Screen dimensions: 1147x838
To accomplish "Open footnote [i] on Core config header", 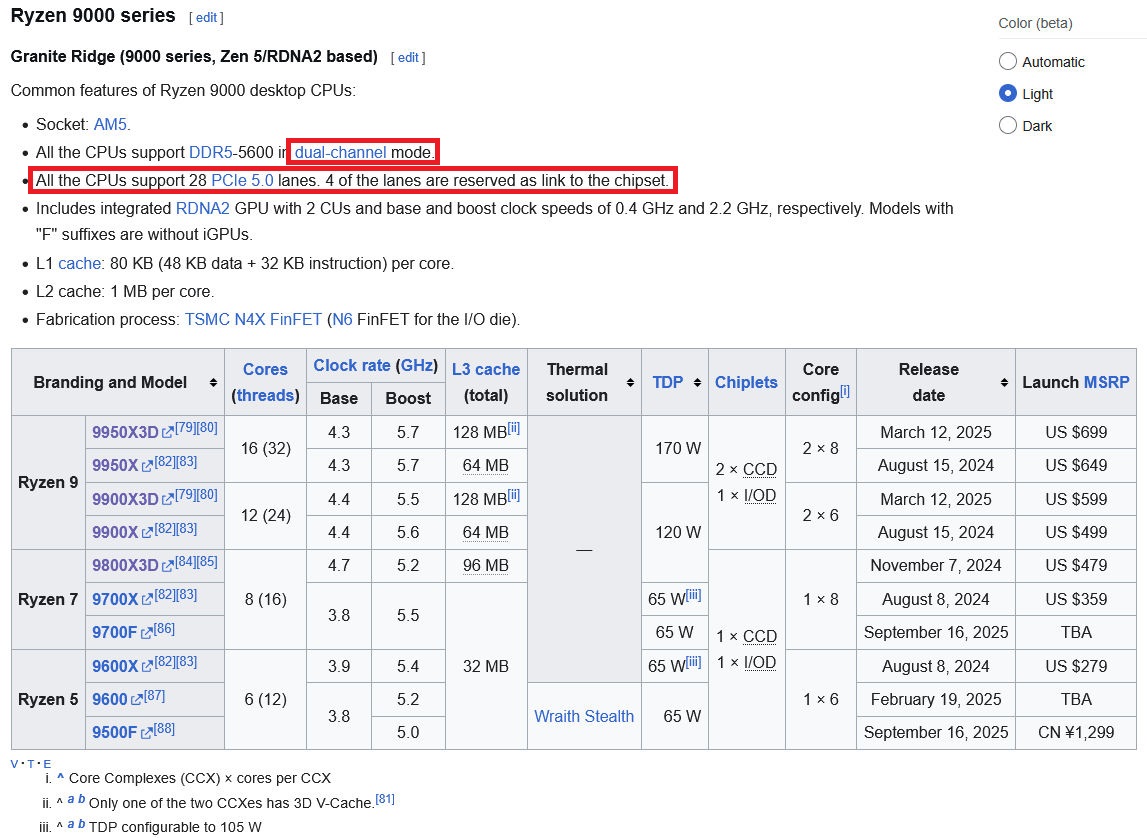I will (x=845, y=390).
